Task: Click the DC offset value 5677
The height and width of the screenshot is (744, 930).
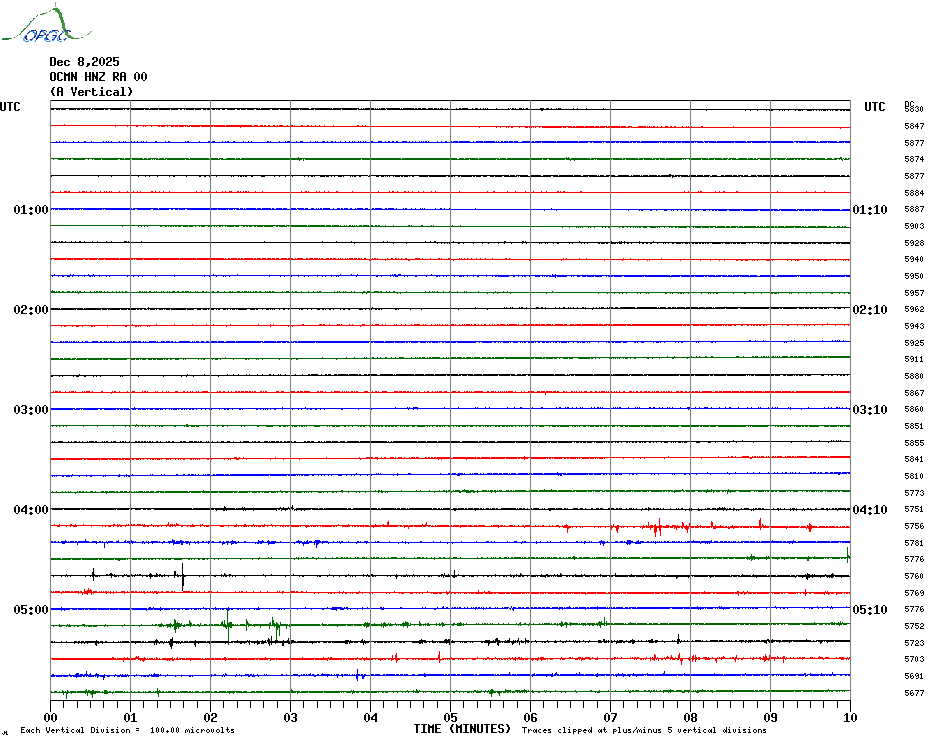Action: click(x=914, y=693)
